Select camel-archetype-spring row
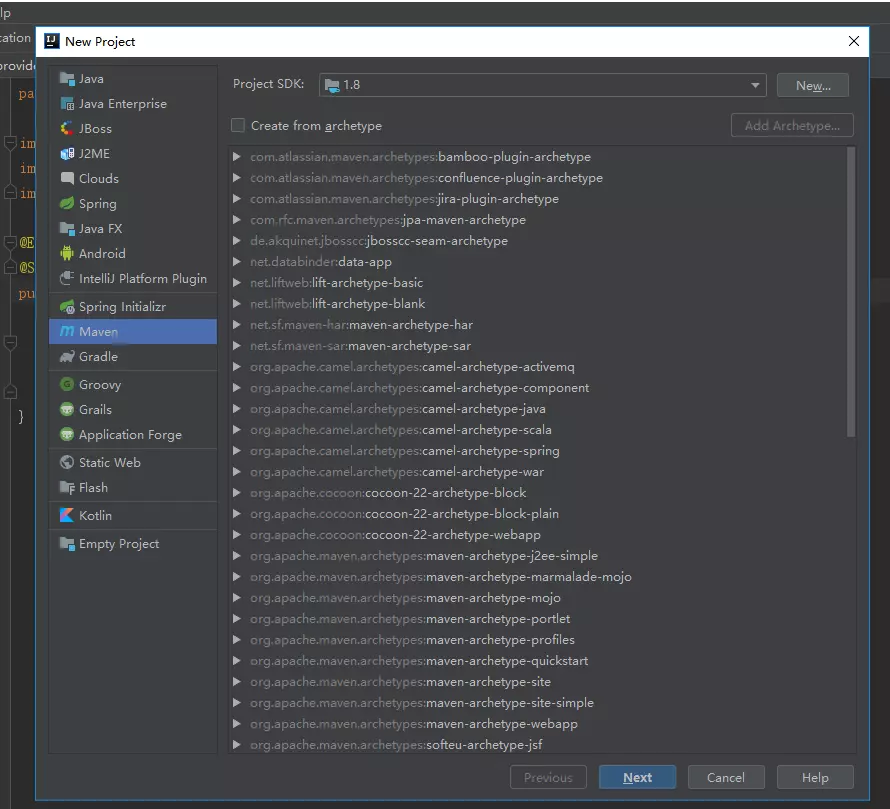Image resolution: width=890 pixels, height=809 pixels. (x=538, y=451)
